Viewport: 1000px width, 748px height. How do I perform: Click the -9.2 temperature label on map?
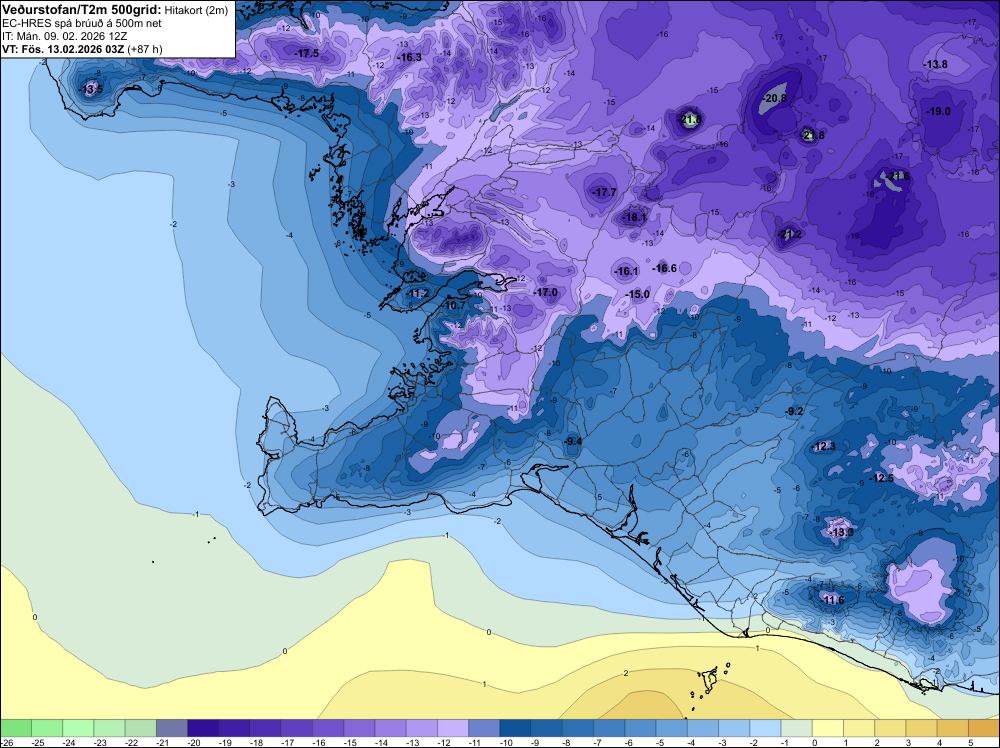point(794,412)
